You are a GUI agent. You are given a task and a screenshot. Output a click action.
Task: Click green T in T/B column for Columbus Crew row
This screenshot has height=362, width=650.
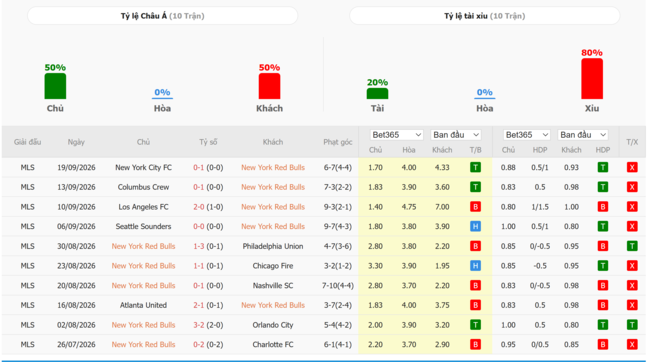(475, 187)
